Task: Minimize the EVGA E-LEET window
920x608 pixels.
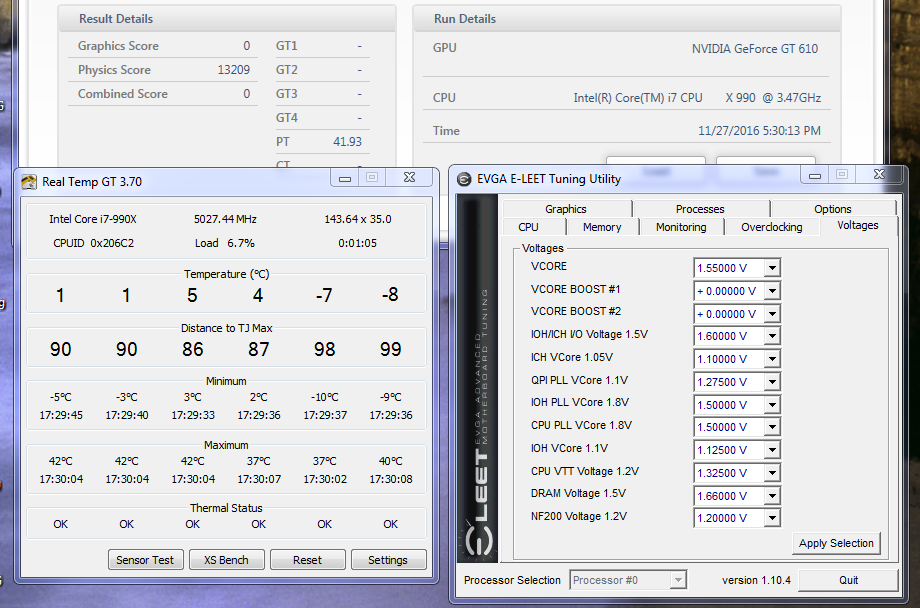Action: coord(815,175)
